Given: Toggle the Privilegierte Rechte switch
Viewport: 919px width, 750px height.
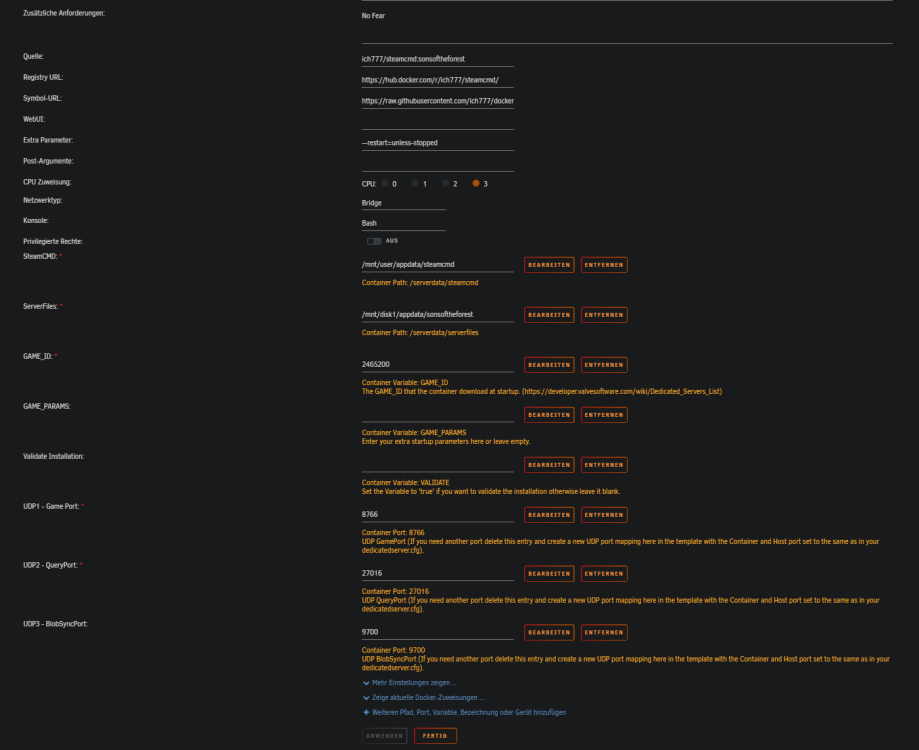Looking at the screenshot, I should (374, 241).
